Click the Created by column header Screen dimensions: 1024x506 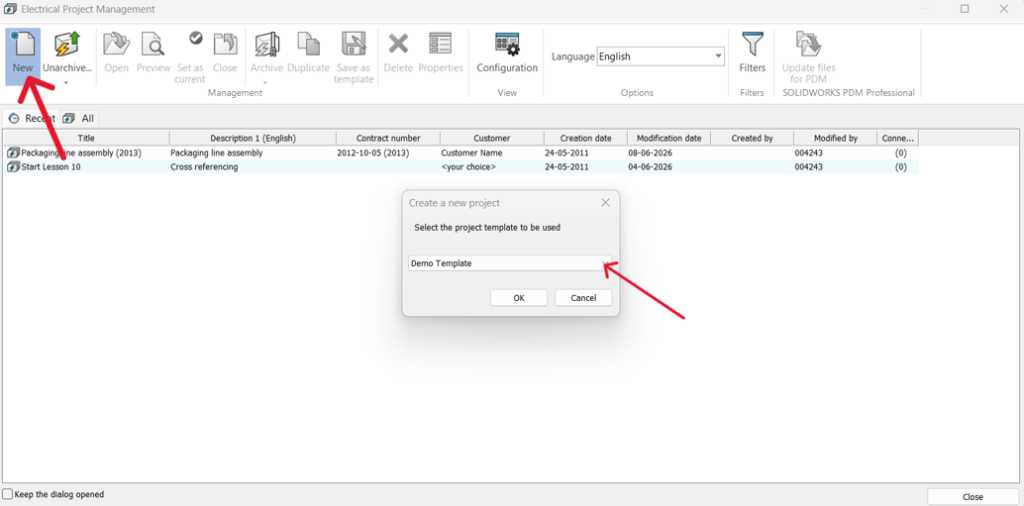tap(752, 138)
